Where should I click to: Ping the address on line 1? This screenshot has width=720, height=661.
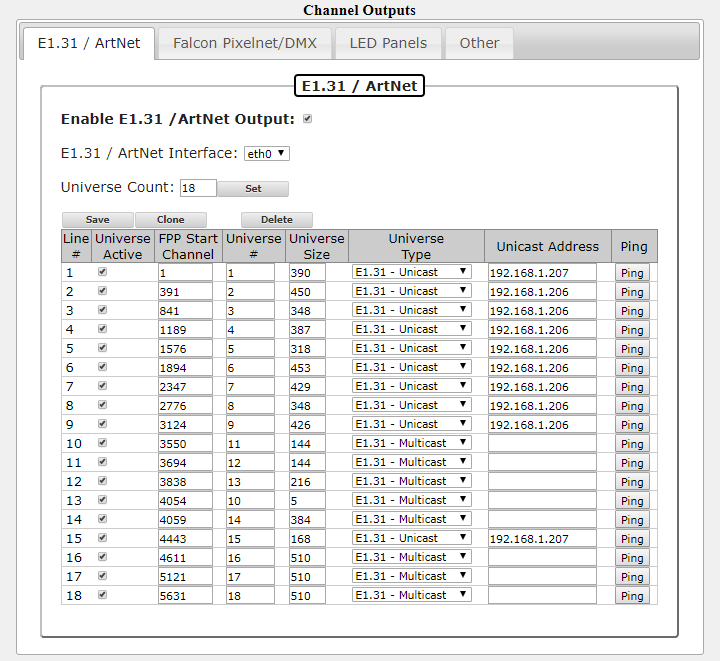pyautogui.click(x=631, y=273)
